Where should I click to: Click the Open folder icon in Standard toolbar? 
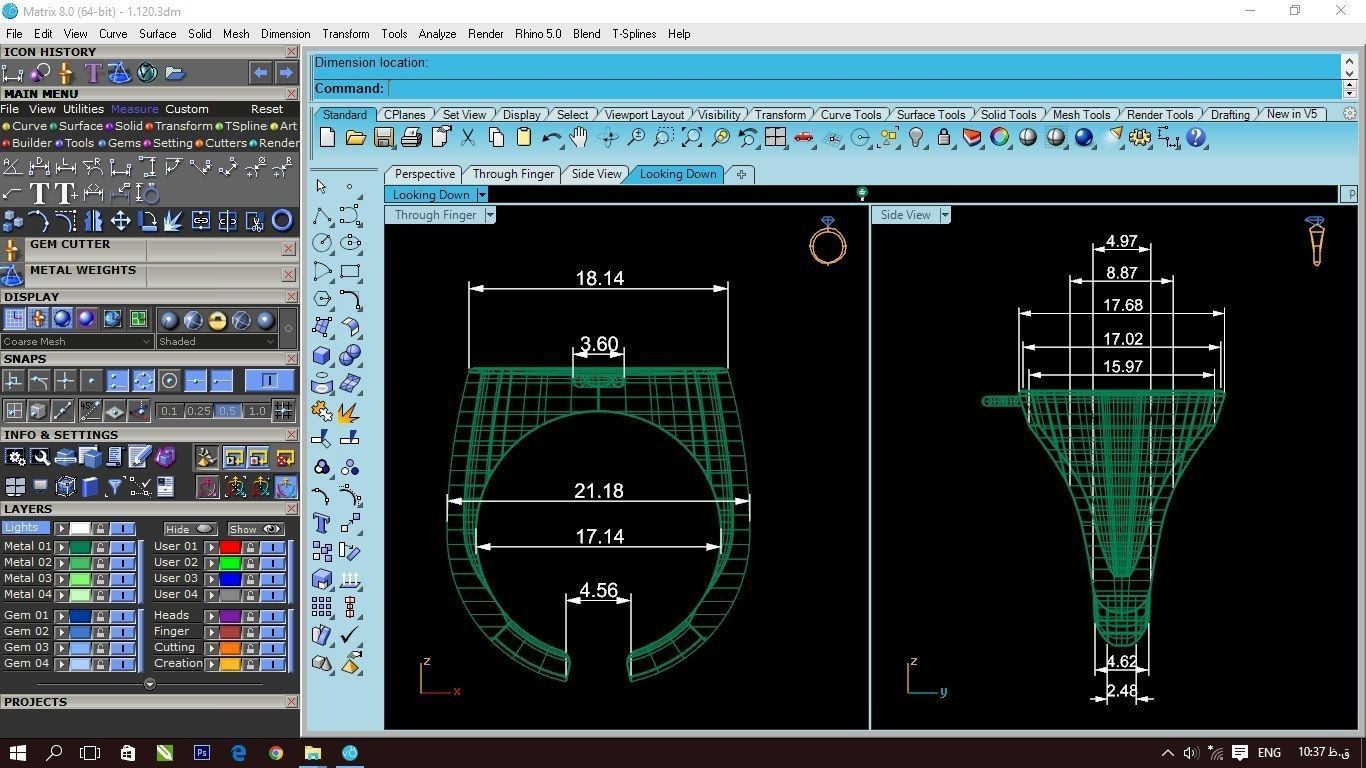coord(355,138)
